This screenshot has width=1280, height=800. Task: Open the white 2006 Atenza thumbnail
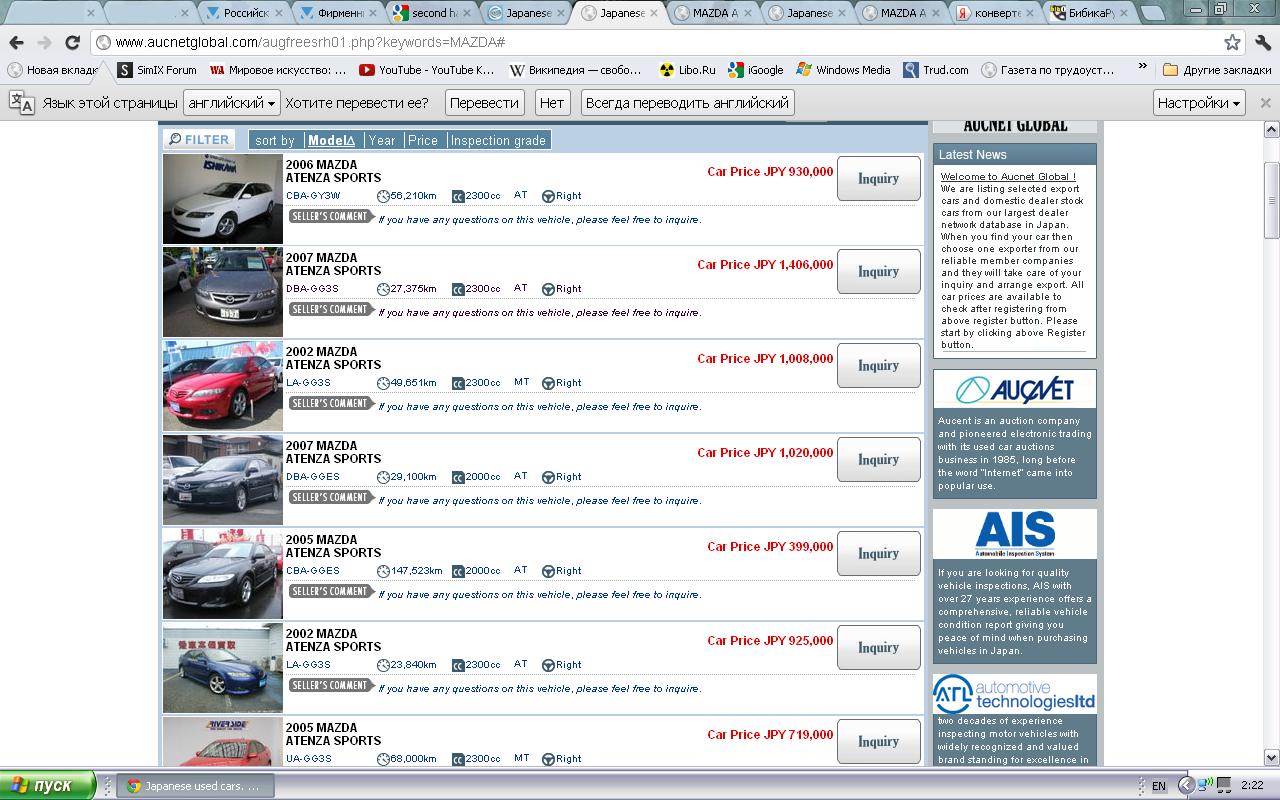pos(223,198)
